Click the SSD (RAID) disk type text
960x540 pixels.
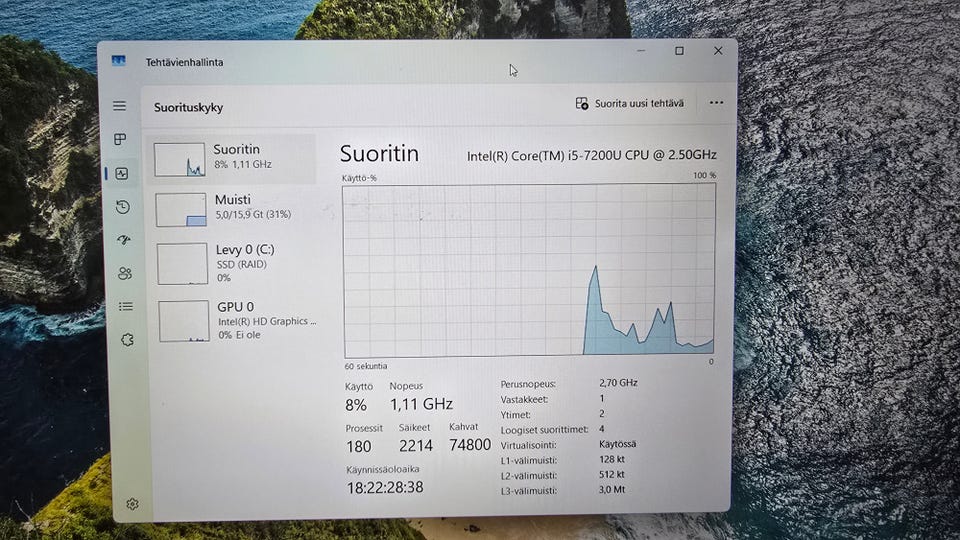point(242,264)
